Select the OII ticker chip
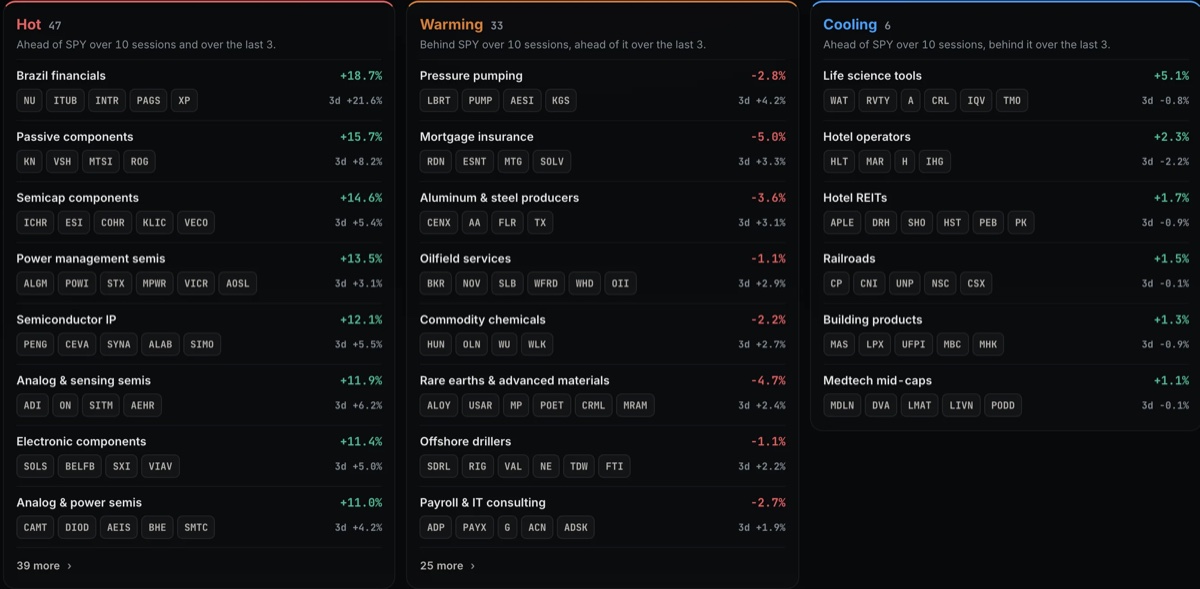This screenshot has width=1200, height=589. pyautogui.click(x=620, y=284)
